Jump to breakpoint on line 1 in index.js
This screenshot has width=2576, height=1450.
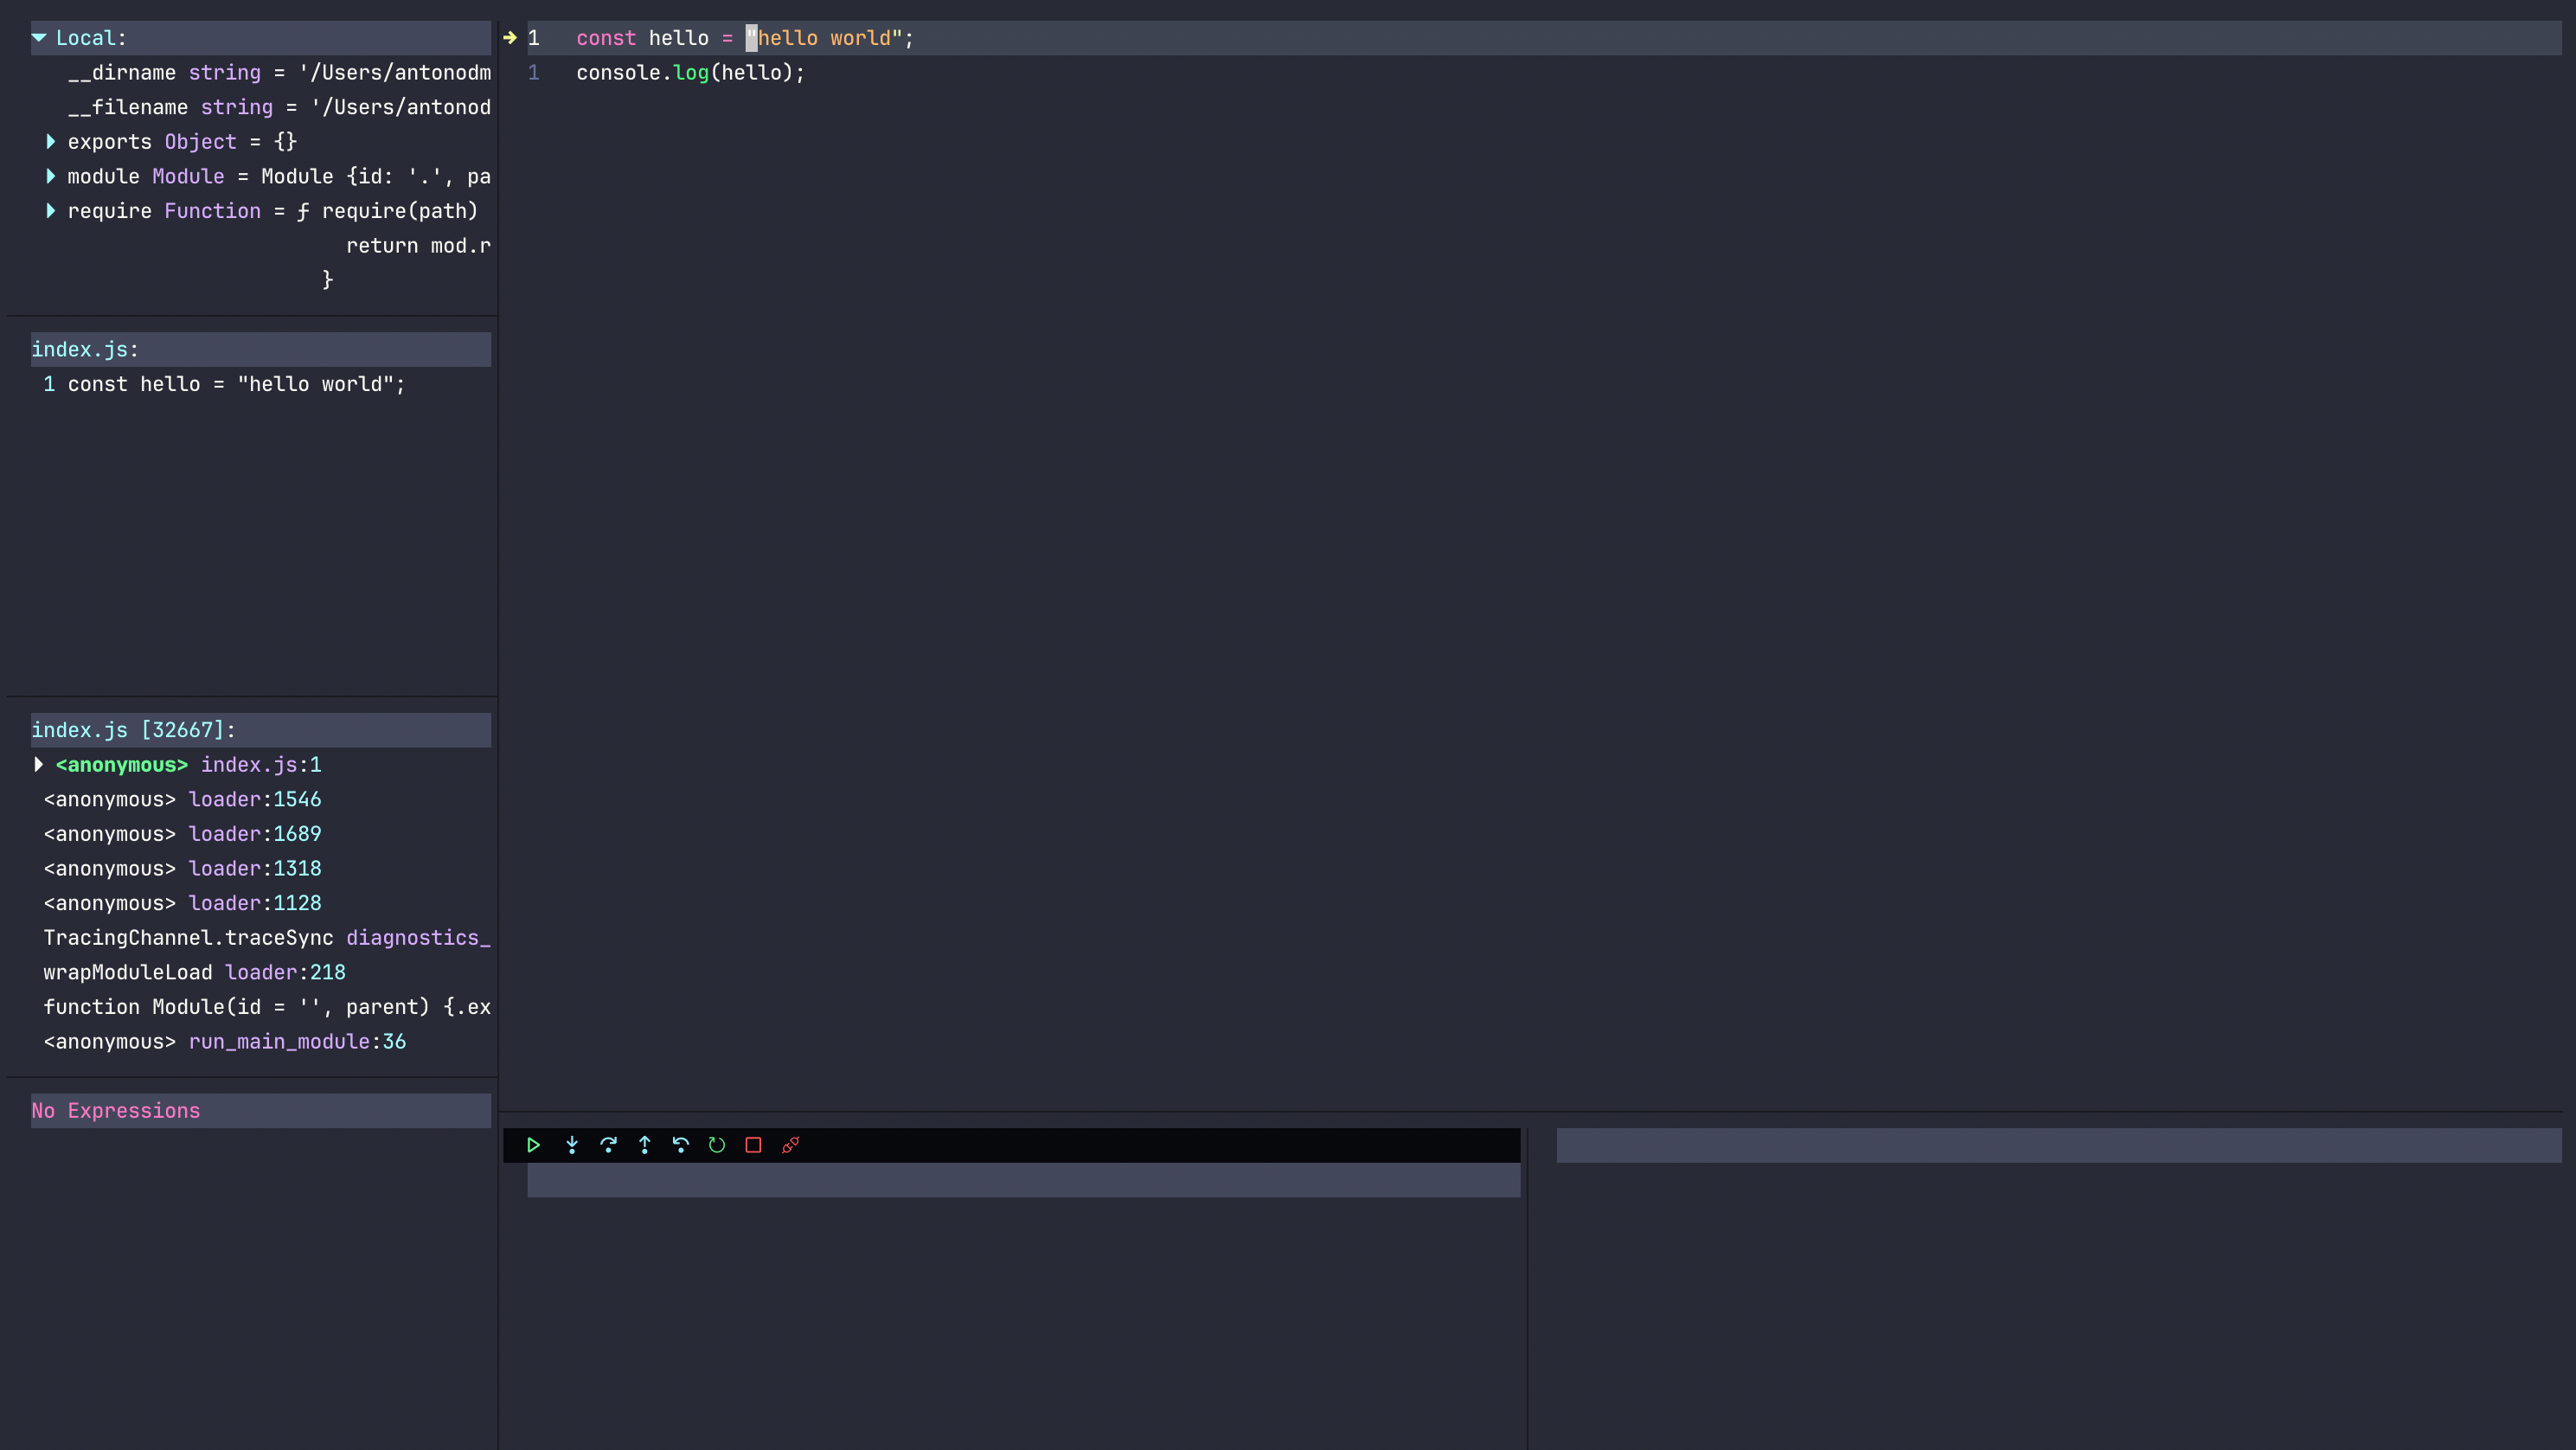224,384
